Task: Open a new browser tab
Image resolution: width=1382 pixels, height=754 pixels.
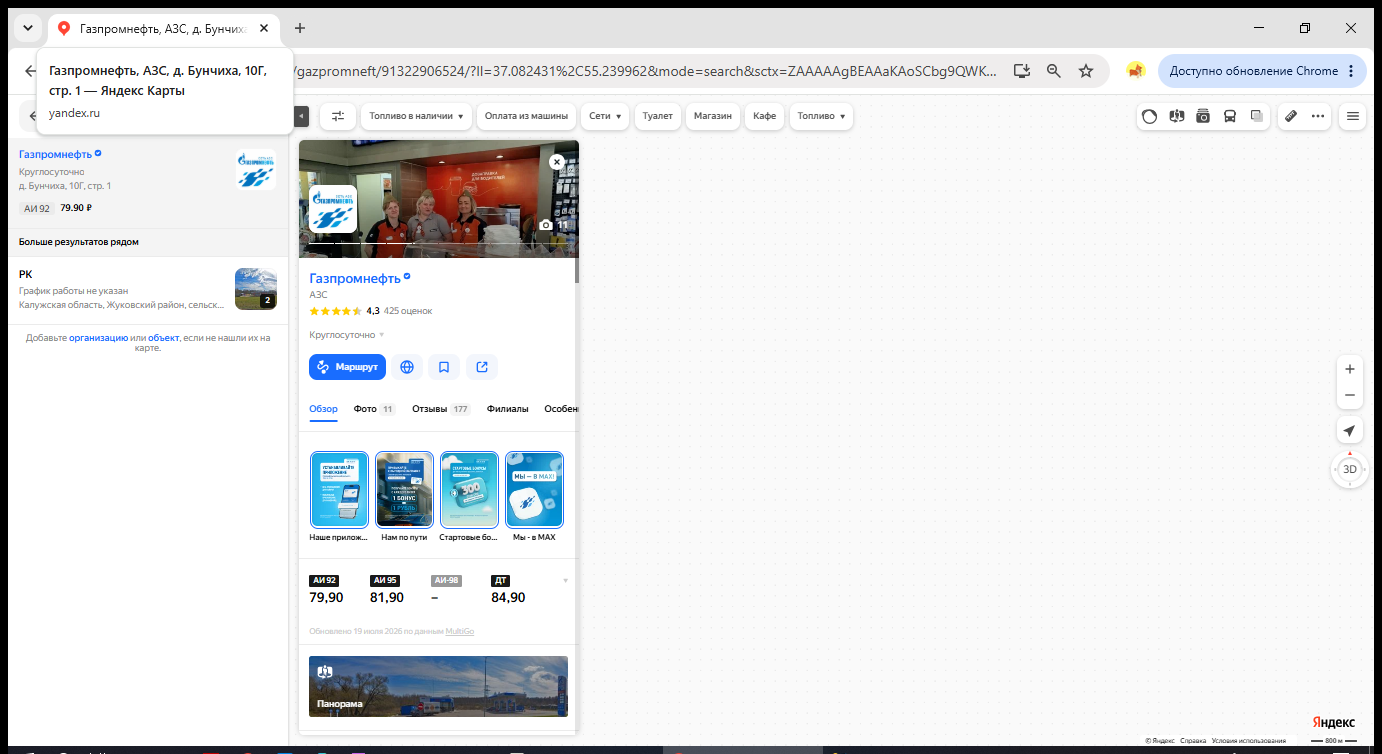Action: [300, 28]
